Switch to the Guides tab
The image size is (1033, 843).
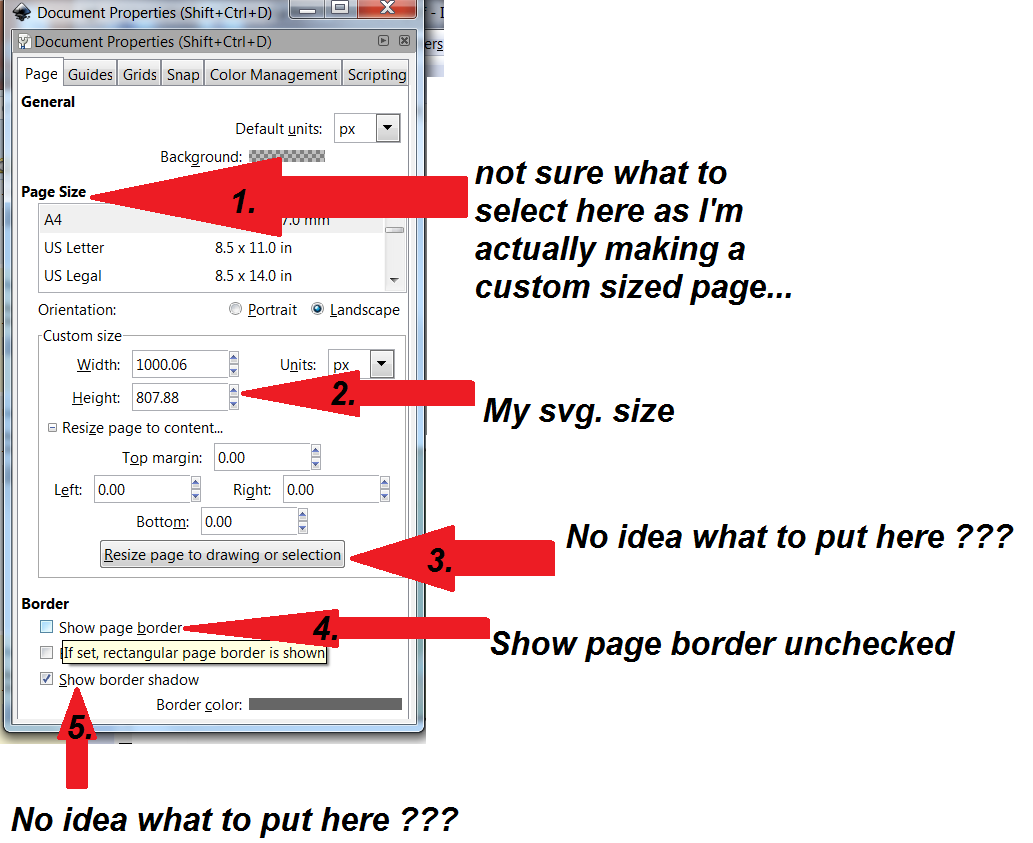click(90, 73)
